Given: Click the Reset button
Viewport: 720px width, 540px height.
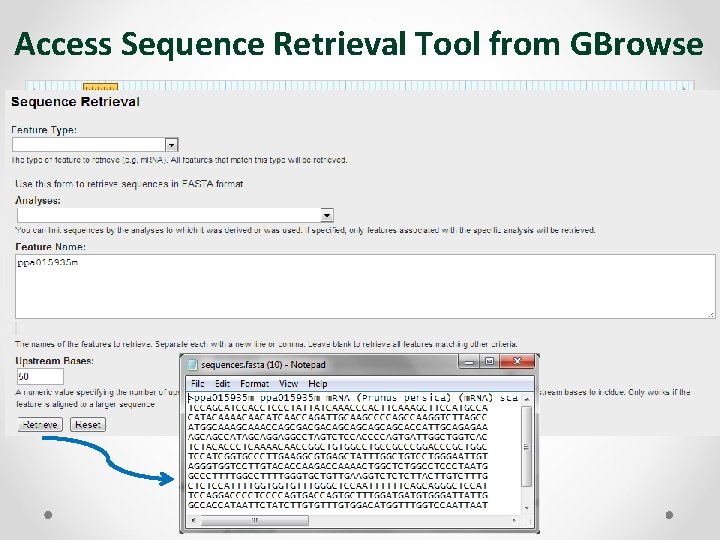Looking at the screenshot, I should click(88, 425).
